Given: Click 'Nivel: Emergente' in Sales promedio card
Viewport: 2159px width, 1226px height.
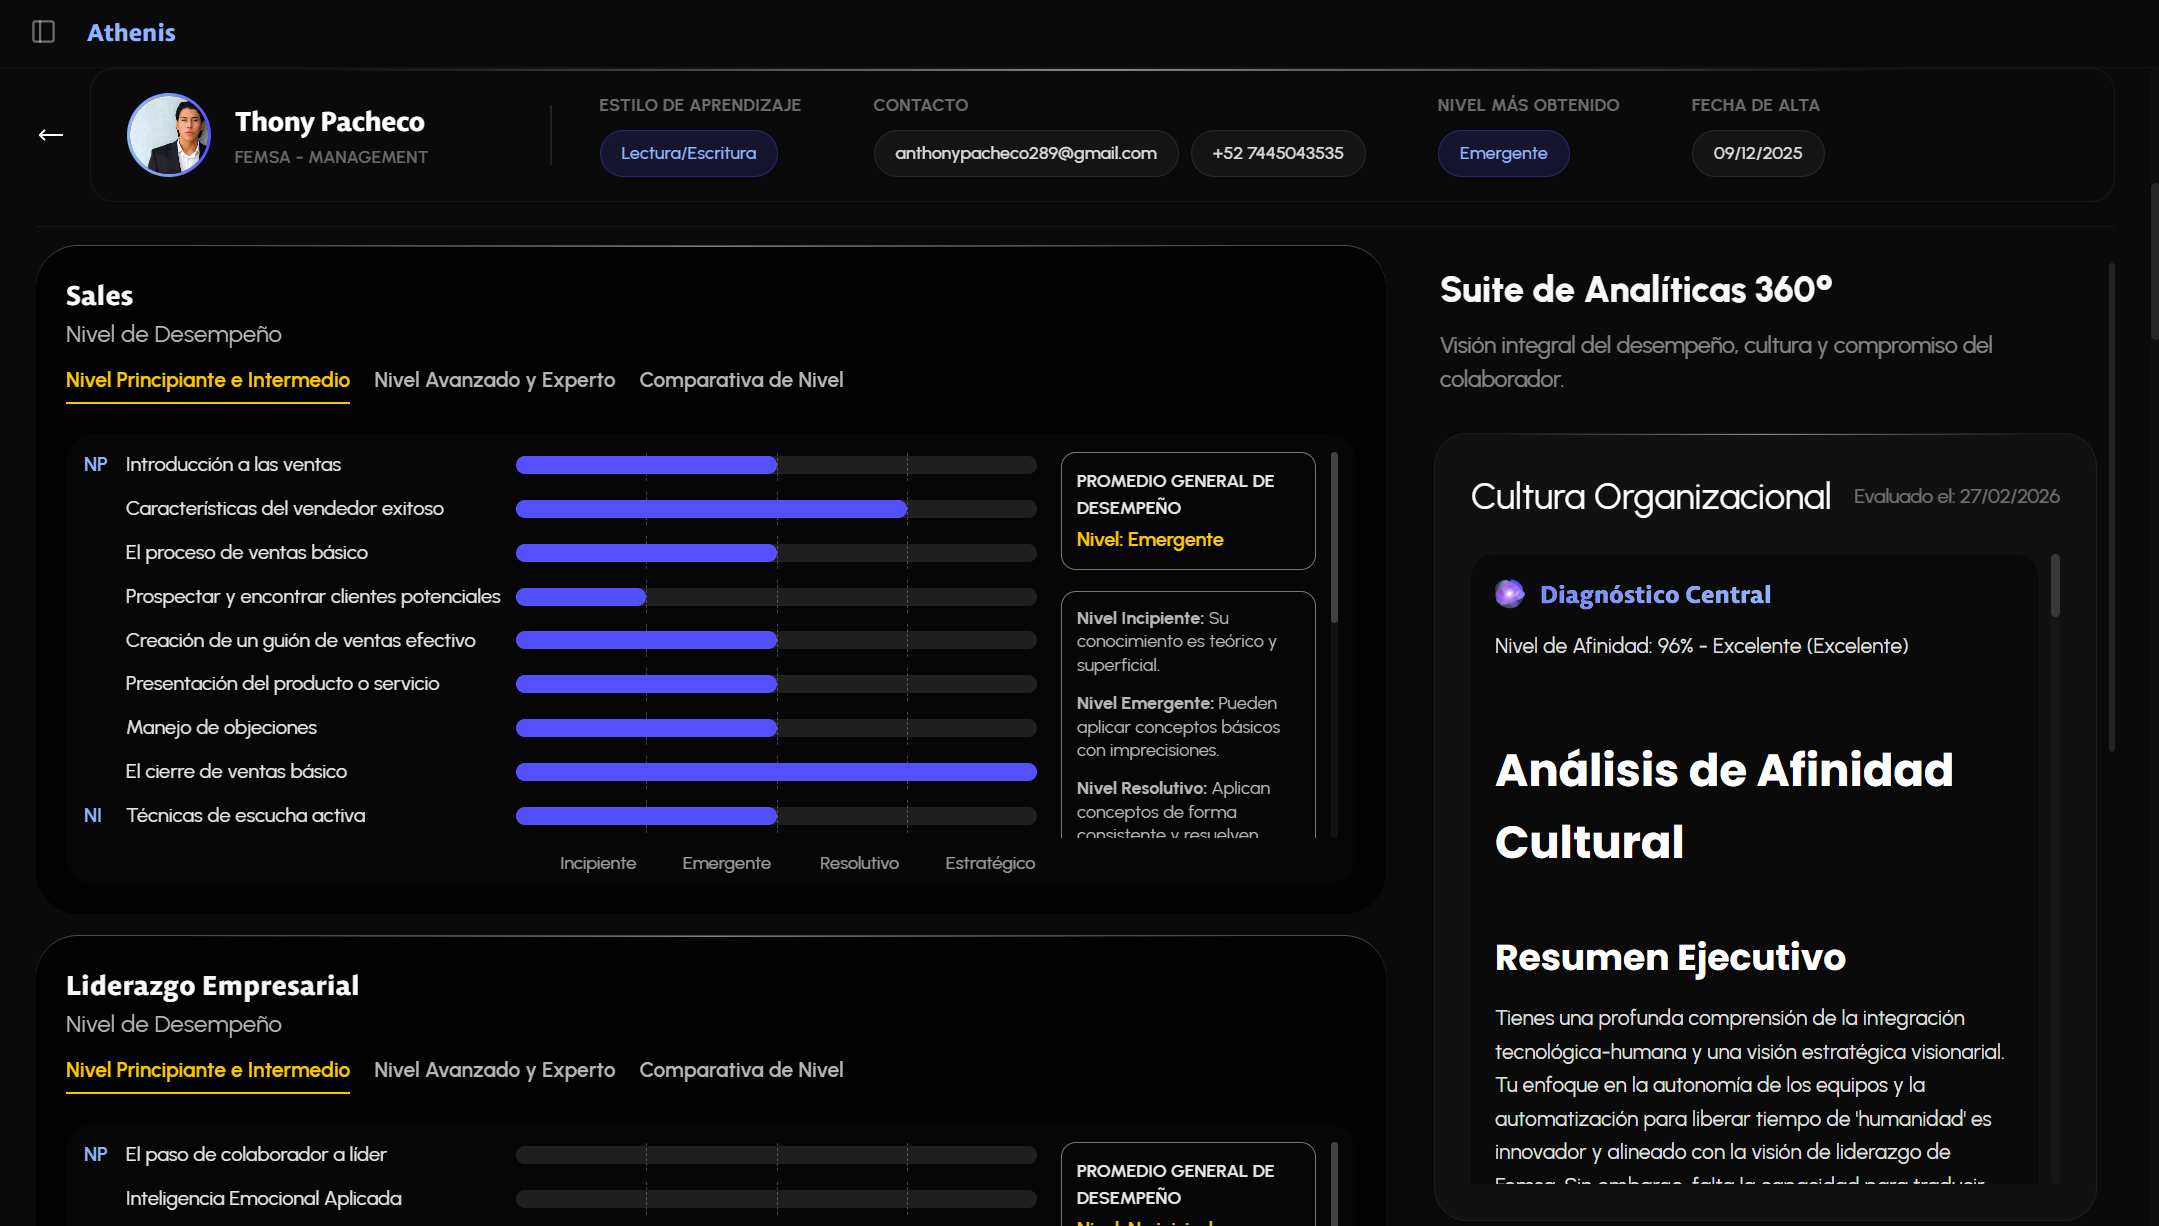Looking at the screenshot, I should (1150, 539).
